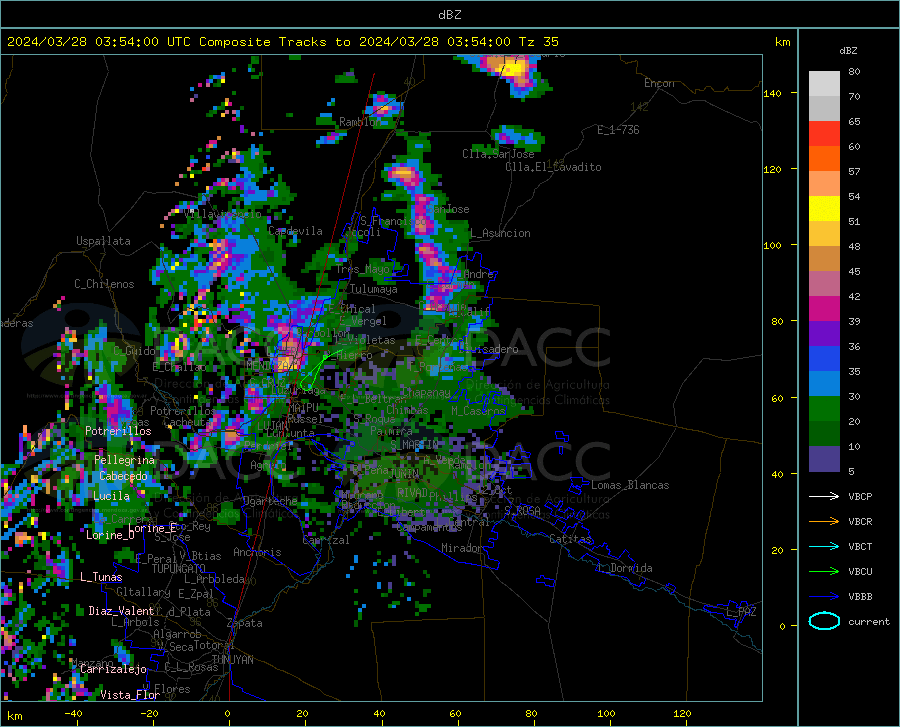Image resolution: width=900 pixels, height=727 pixels.
Task: Click the 'Diaz_Valent' map label
Action: pyautogui.click(x=121, y=611)
